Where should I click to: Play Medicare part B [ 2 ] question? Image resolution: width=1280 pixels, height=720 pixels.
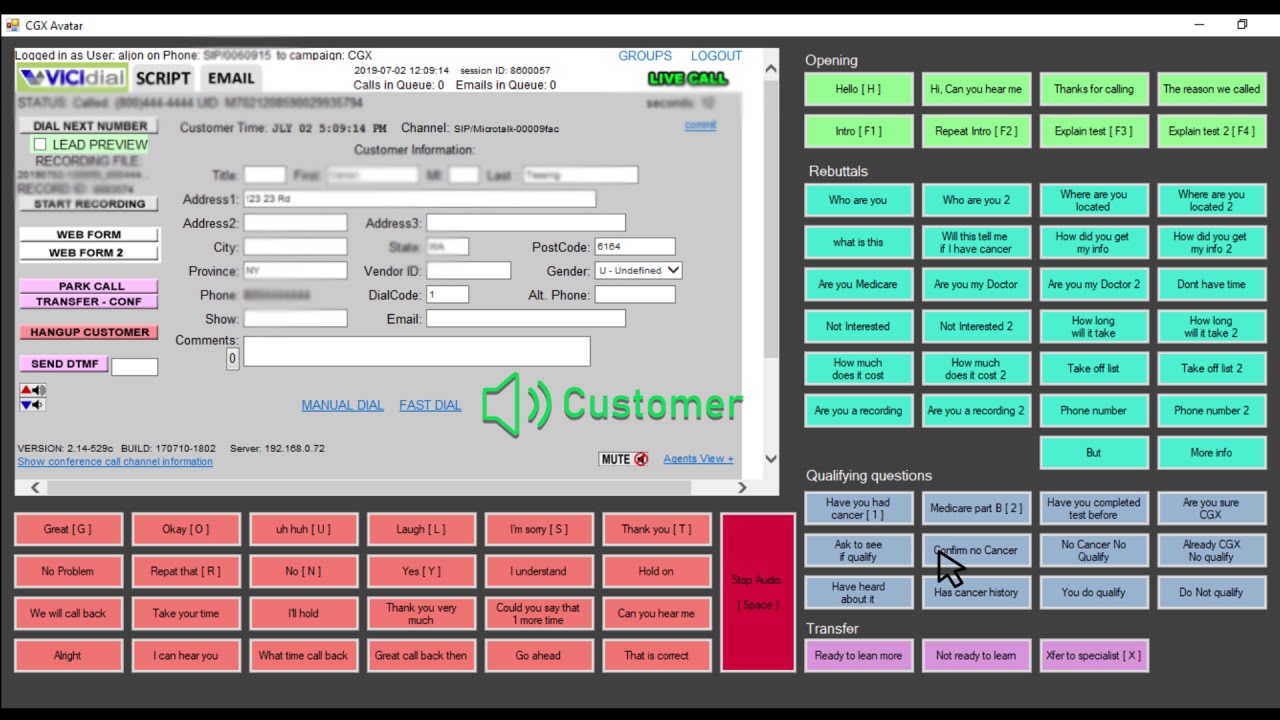976,508
